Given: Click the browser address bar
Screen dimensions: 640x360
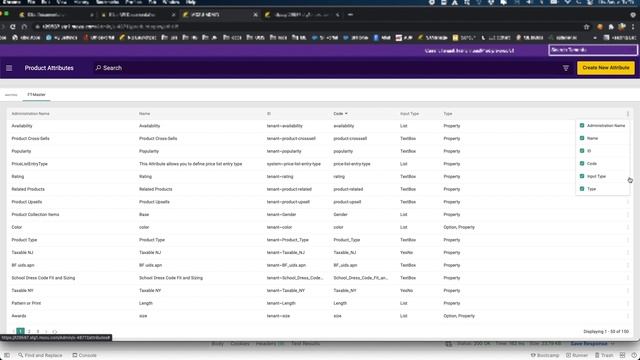Looking at the screenshot, I should (x=306, y=27).
